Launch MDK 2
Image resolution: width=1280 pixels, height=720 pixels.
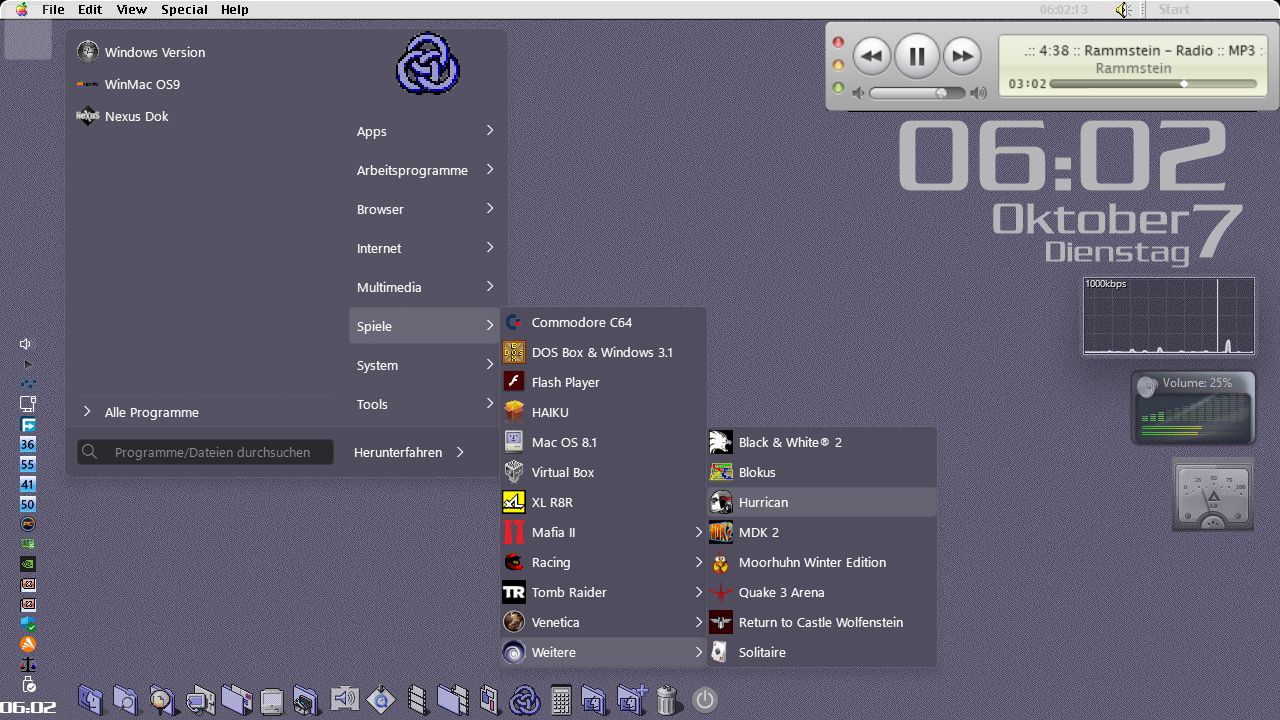[x=822, y=532]
